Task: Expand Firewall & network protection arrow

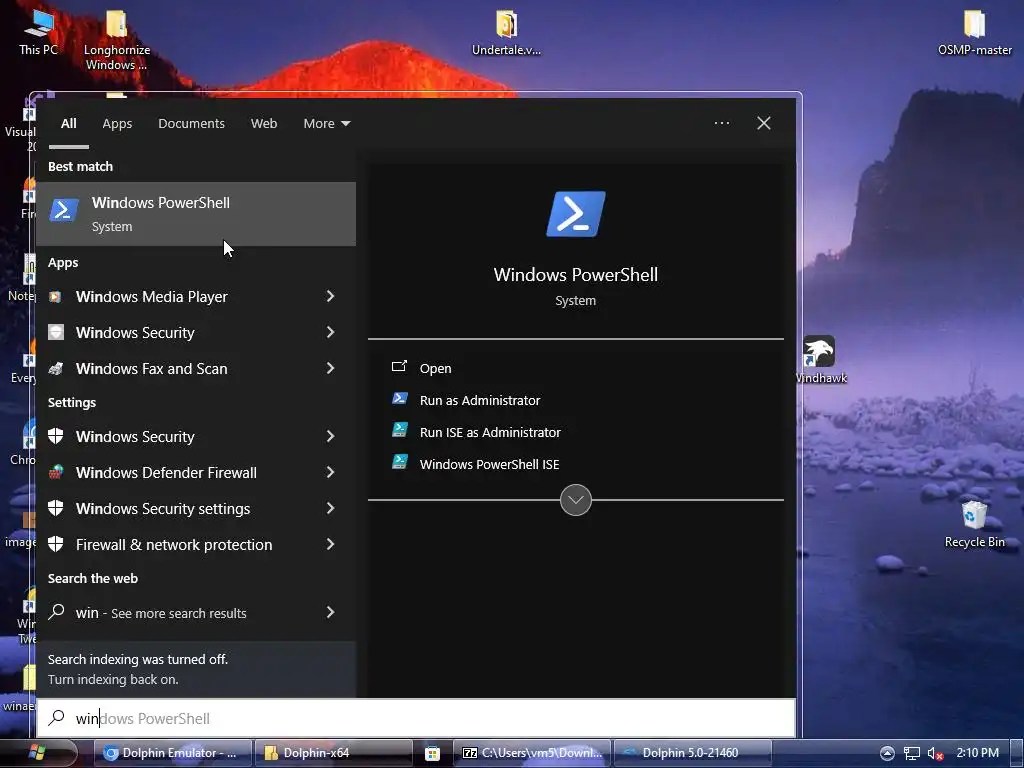Action: 330,544
